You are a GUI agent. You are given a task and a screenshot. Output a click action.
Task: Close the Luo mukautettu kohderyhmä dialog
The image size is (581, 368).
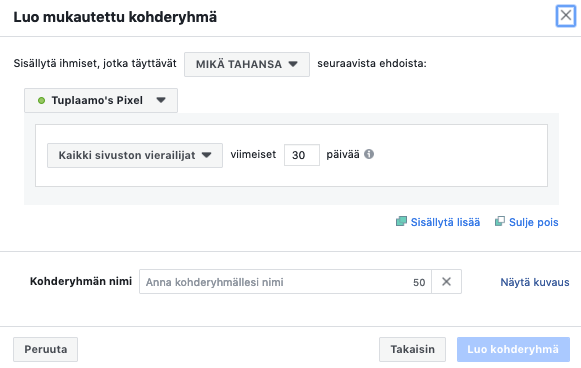[x=565, y=16]
